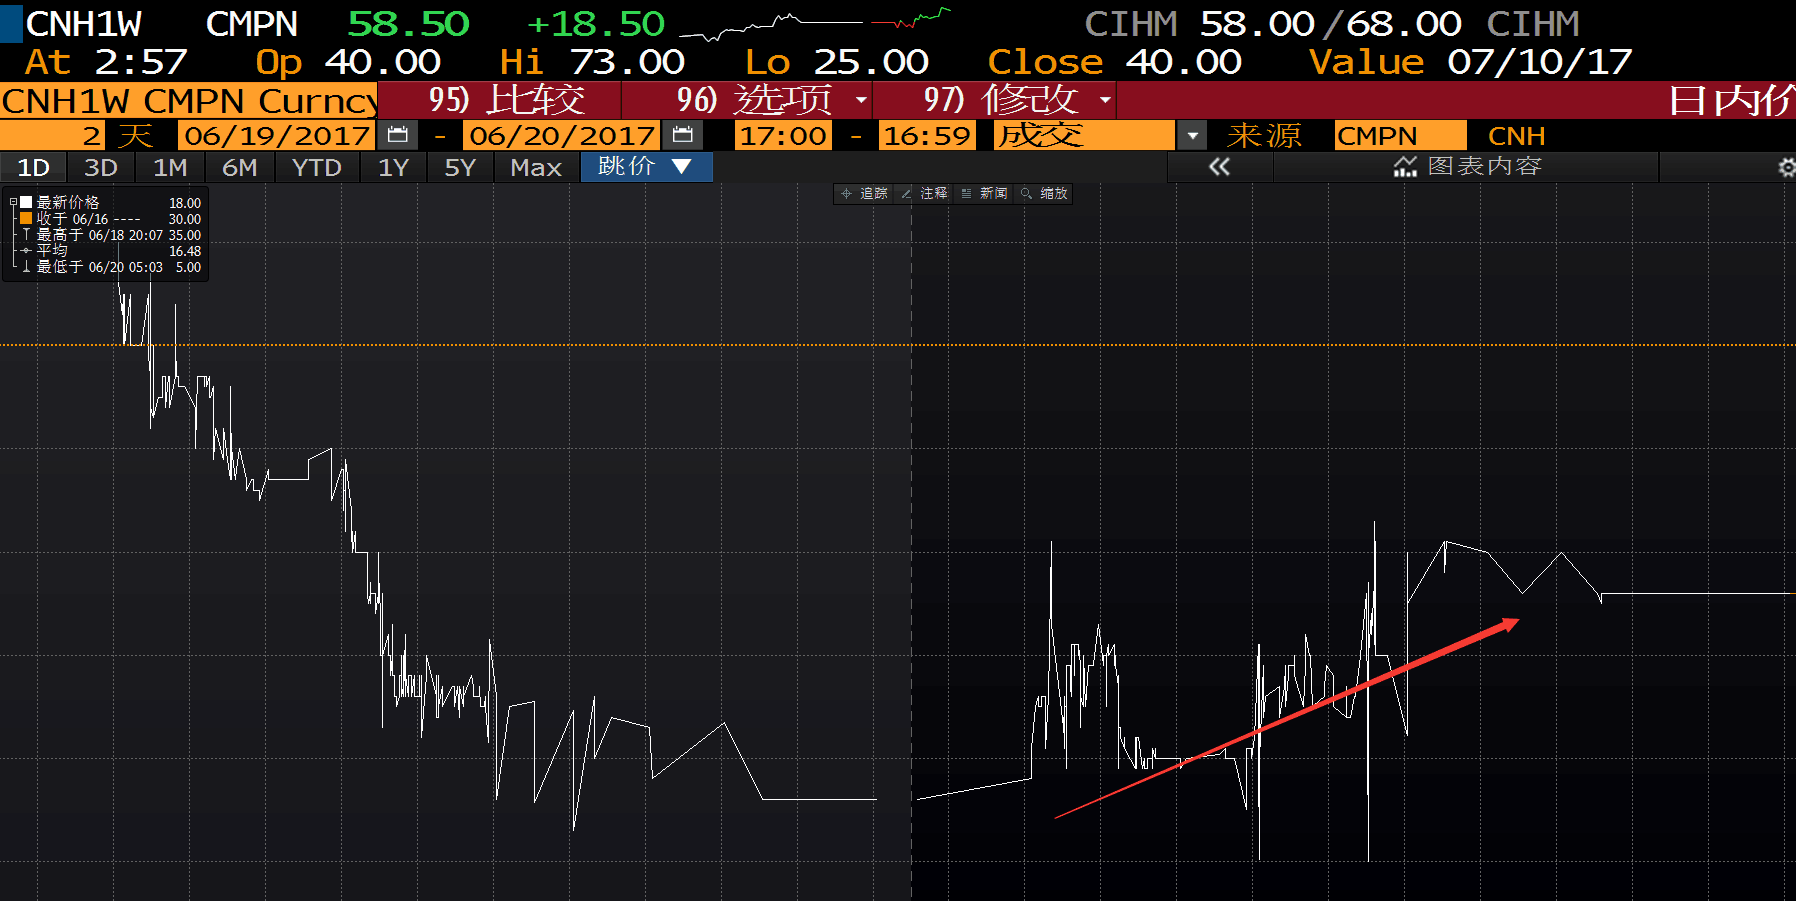Expand the 成交 field dropdown arrow
Screen dimensions: 1796x901
pyautogui.click(x=1192, y=135)
